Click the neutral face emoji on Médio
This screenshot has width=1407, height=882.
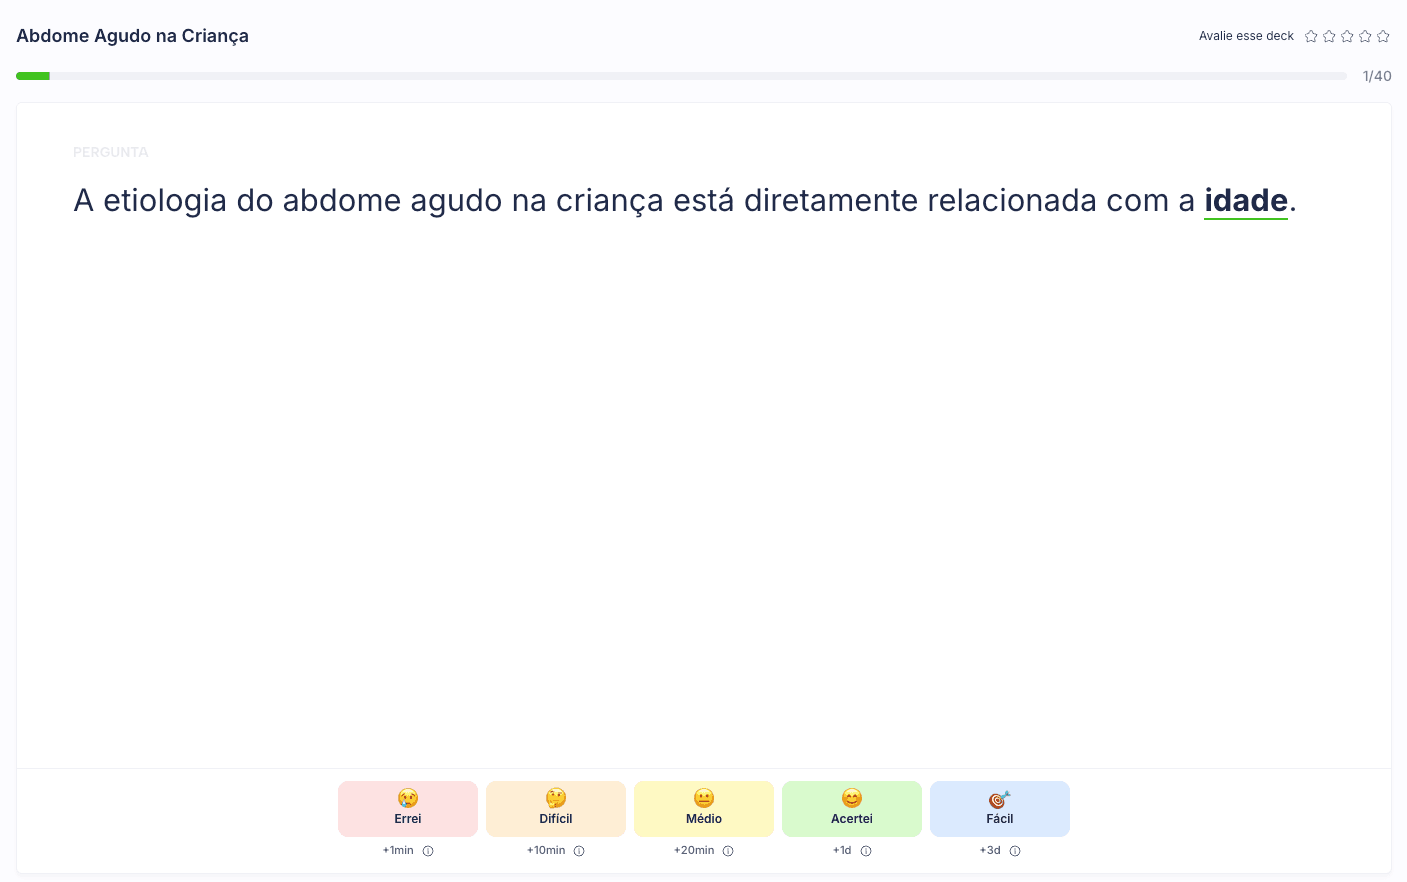[x=704, y=798]
